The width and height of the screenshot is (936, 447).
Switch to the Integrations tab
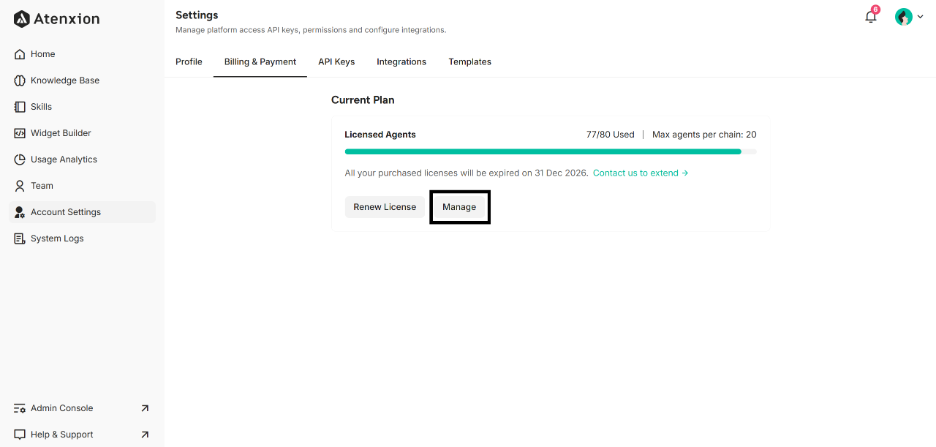[401, 62]
